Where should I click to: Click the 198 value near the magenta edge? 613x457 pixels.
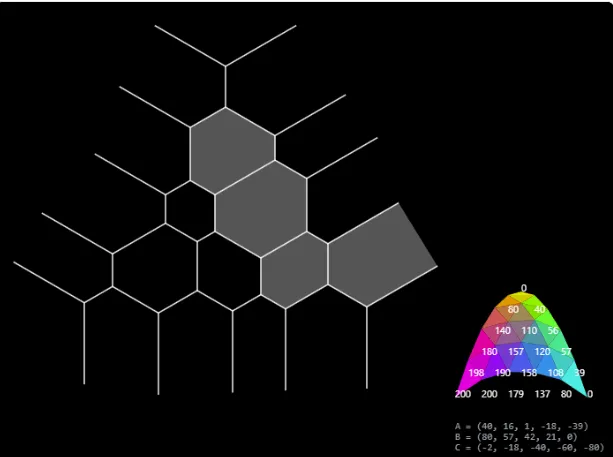476,373
